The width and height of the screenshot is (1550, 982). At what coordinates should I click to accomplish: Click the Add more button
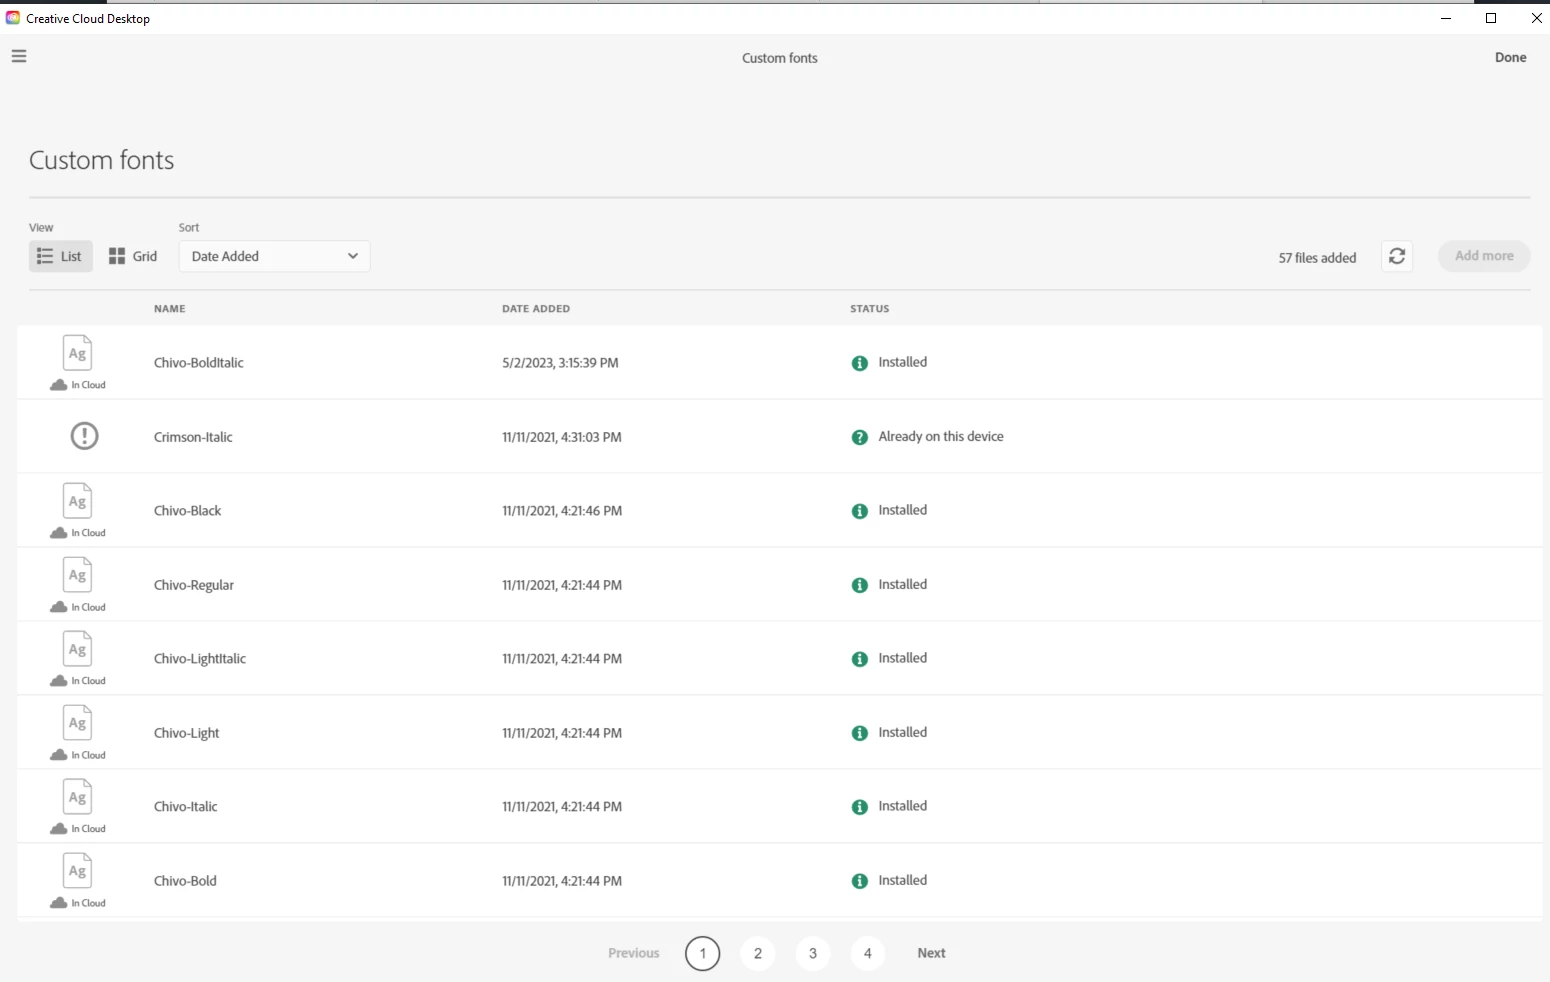[1484, 256]
